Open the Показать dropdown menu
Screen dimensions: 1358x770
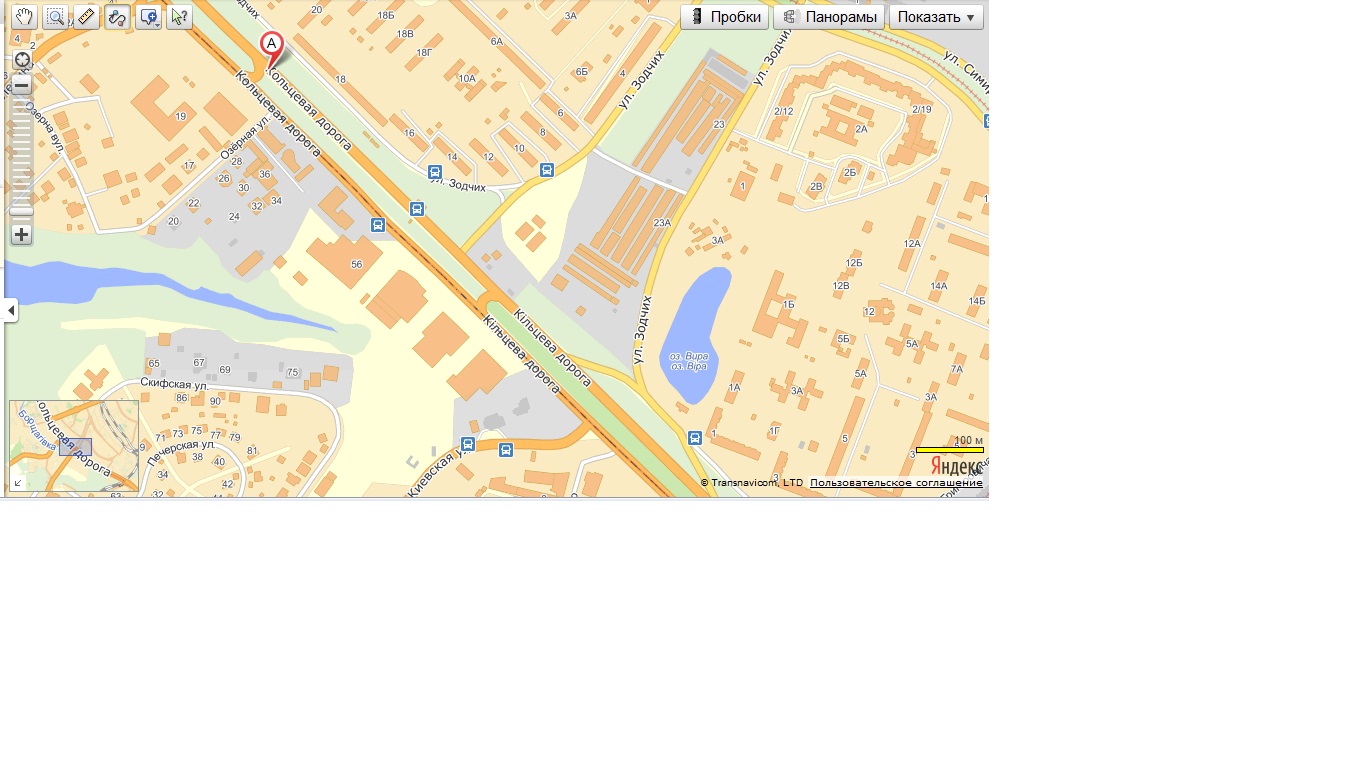coord(936,17)
